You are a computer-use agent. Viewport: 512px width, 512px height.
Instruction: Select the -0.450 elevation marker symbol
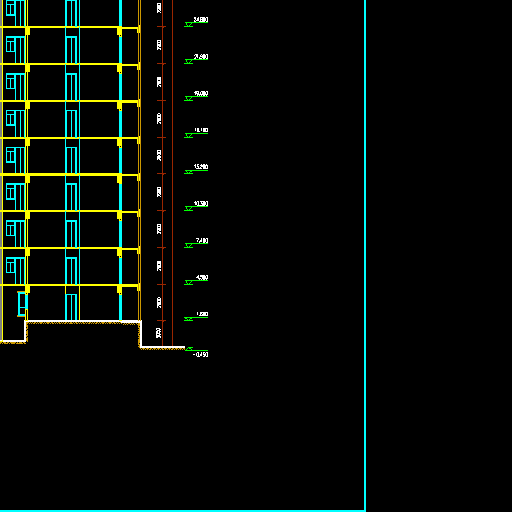pos(189,349)
